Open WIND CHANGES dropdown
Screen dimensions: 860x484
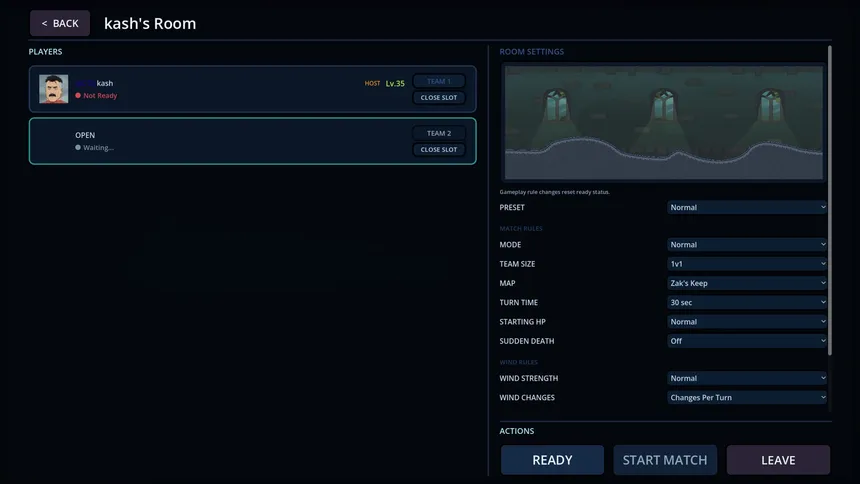(x=747, y=397)
